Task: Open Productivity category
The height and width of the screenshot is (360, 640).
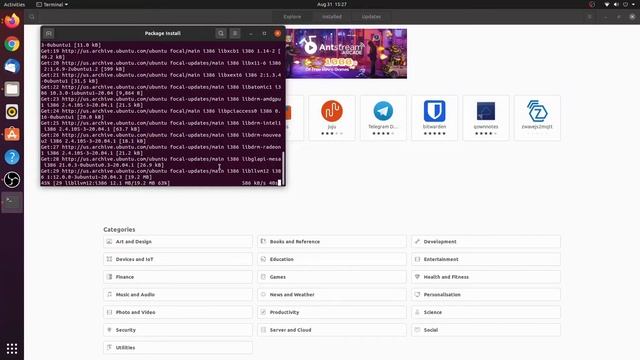Action: click(x=332, y=312)
